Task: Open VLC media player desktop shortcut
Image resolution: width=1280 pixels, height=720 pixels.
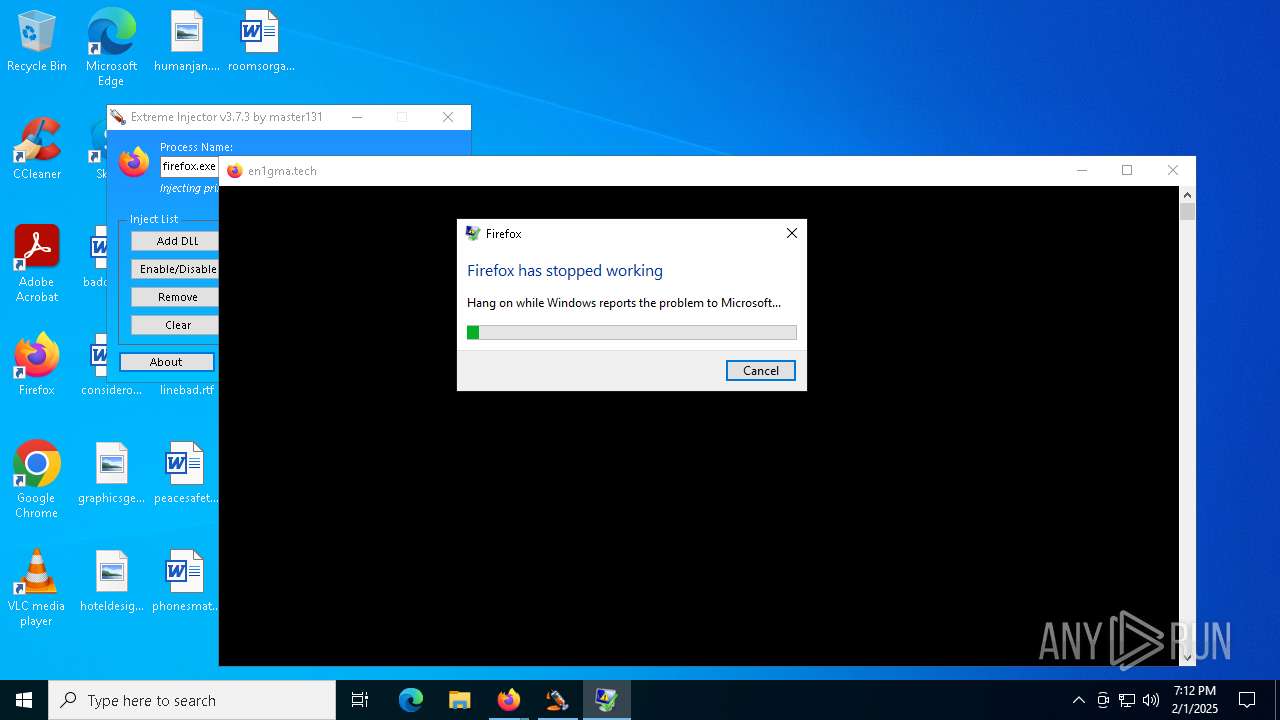Action: [x=37, y=588]
